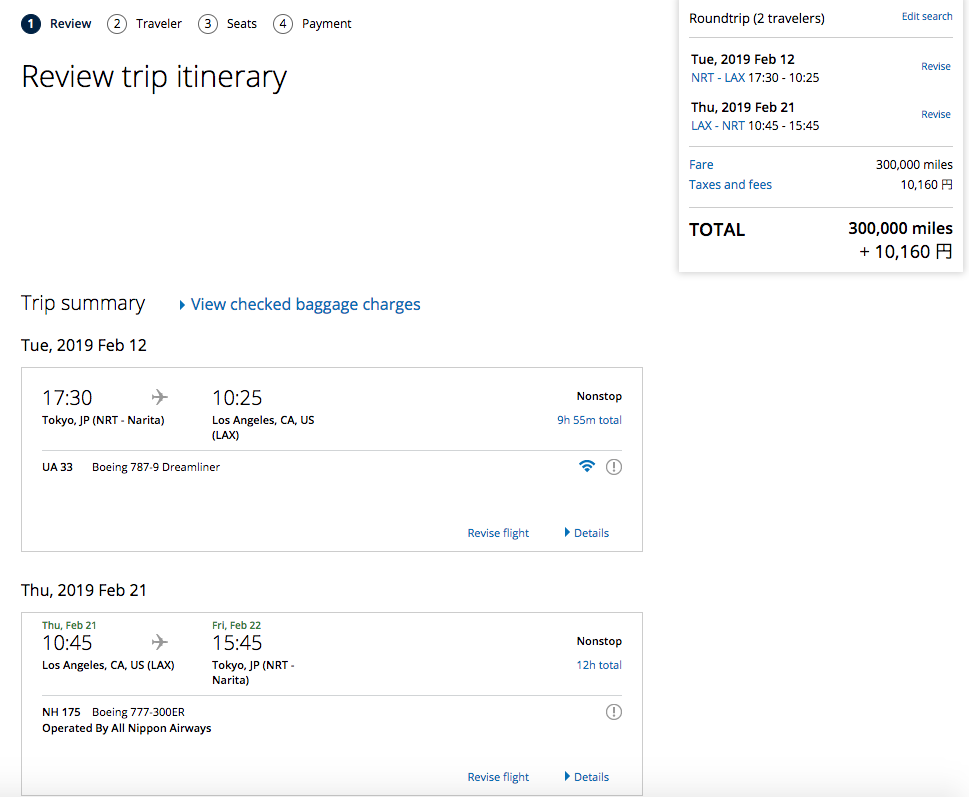
Task: Click Revise flight for UA 33
Action: [498, 533]
